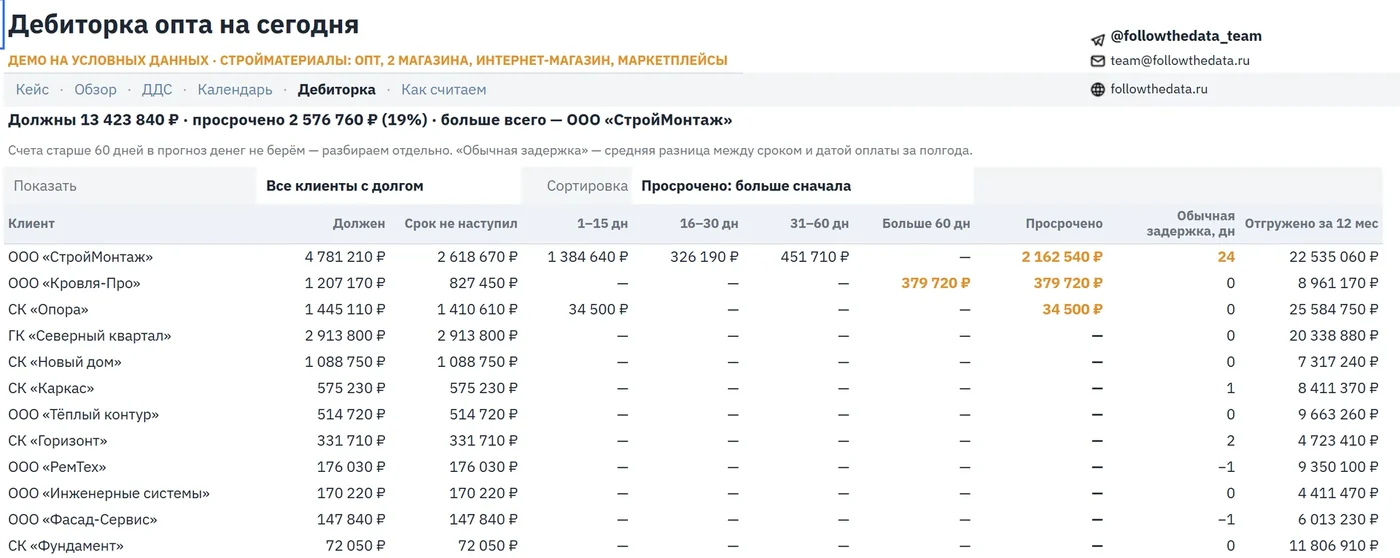Select the ООО «Инженерные системы» client name

(x=109, y=493)
